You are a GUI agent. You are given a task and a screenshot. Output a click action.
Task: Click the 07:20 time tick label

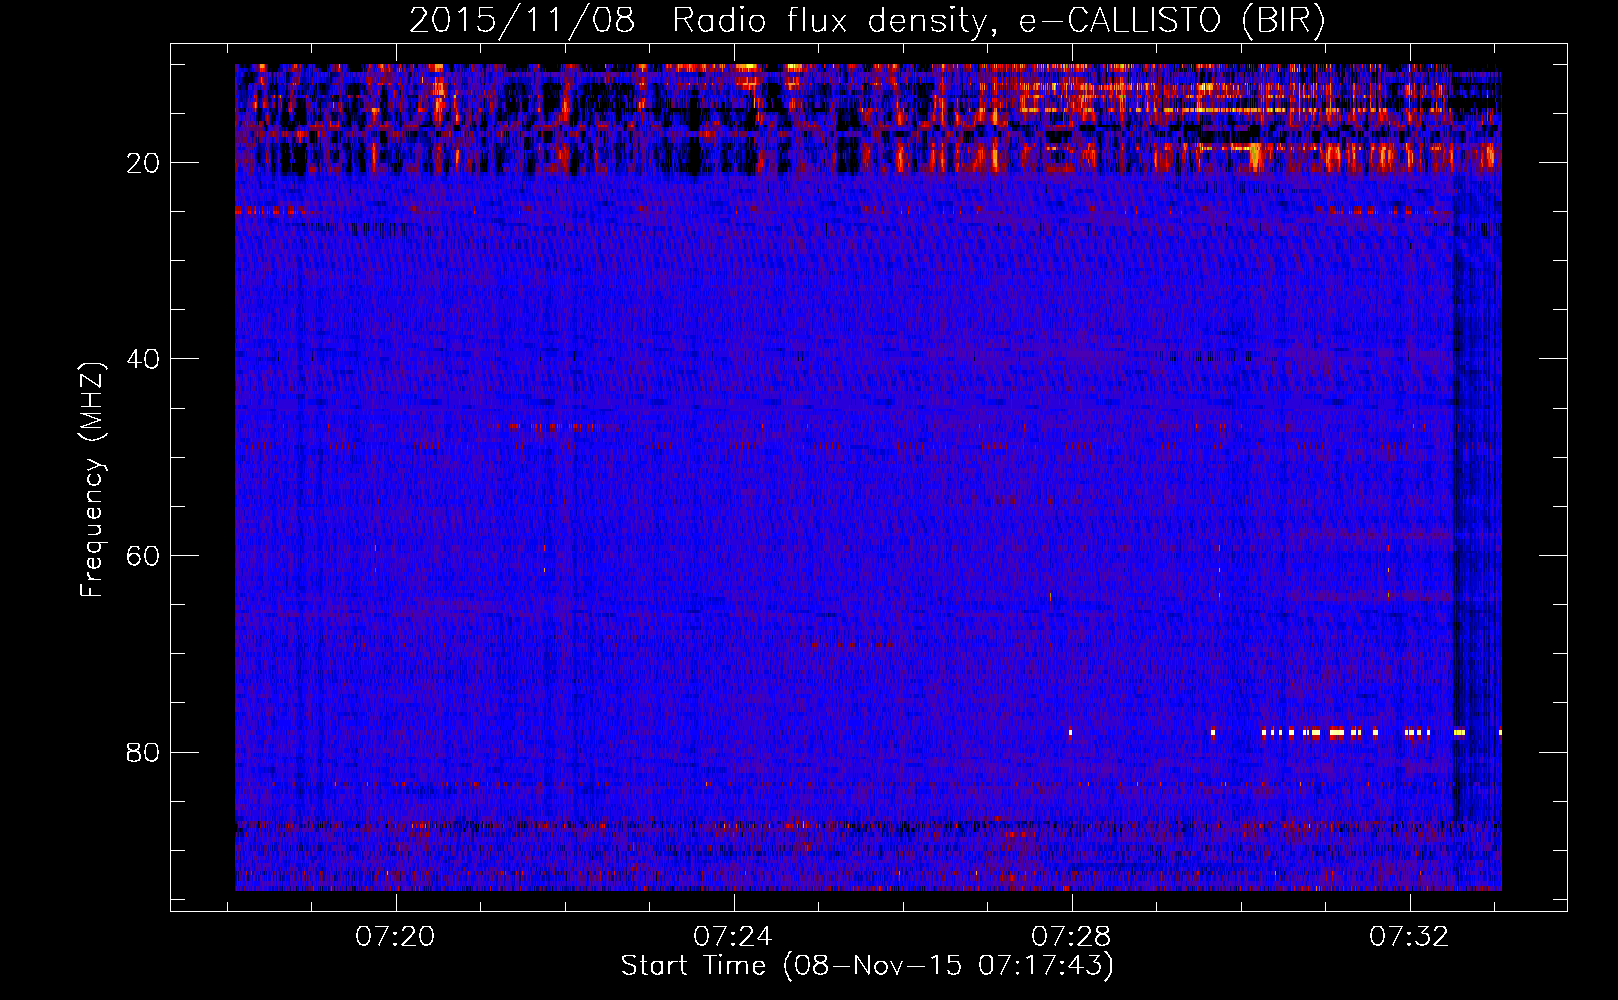click(x=396, y=937)
